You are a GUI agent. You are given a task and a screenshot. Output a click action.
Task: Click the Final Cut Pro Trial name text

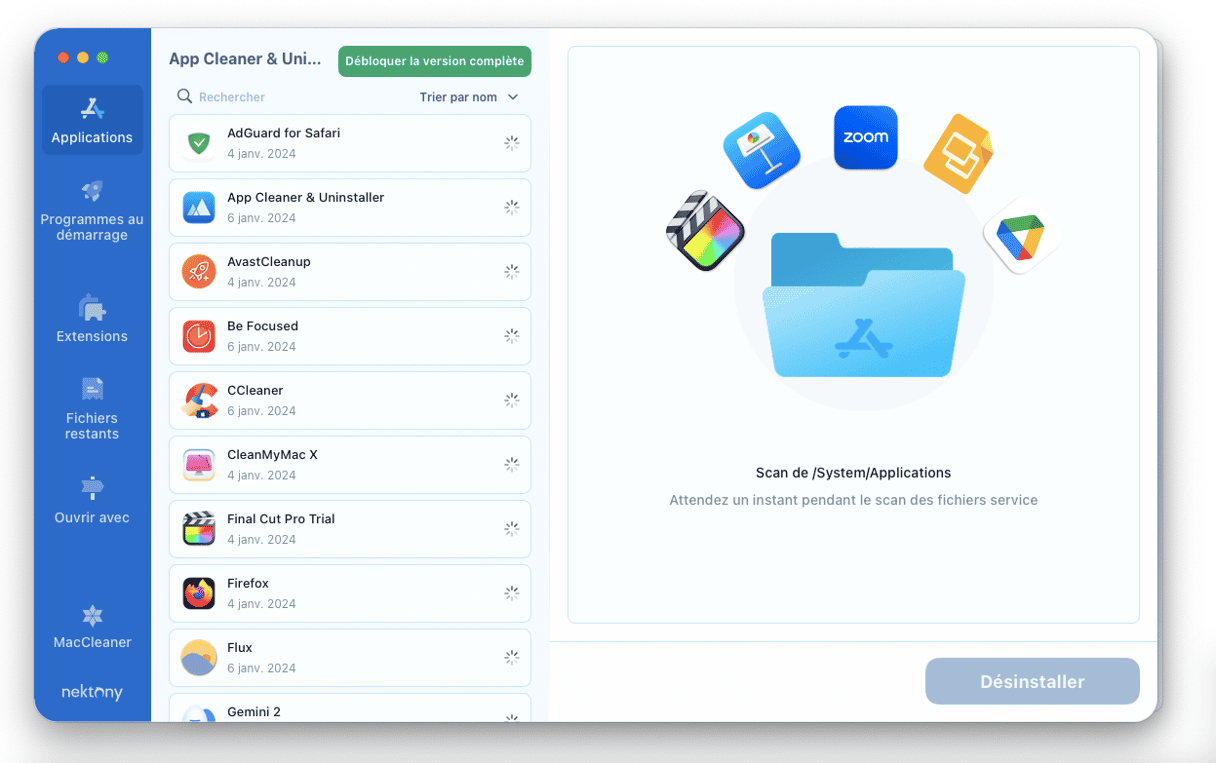[x=281, y=519]
